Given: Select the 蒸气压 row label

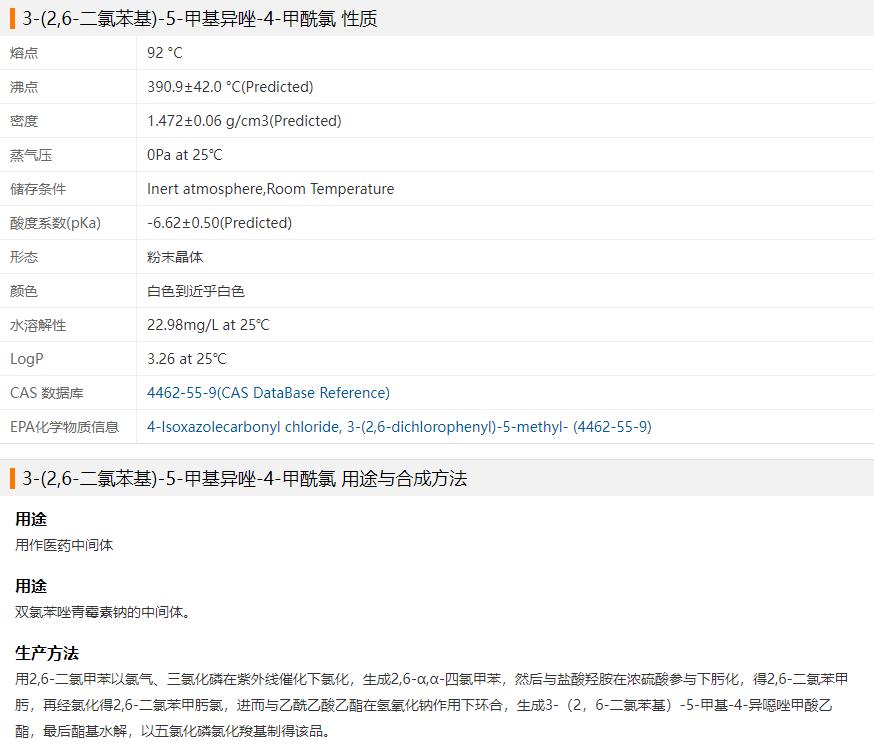Looking at the screenshot, I should tap(31, 155).
